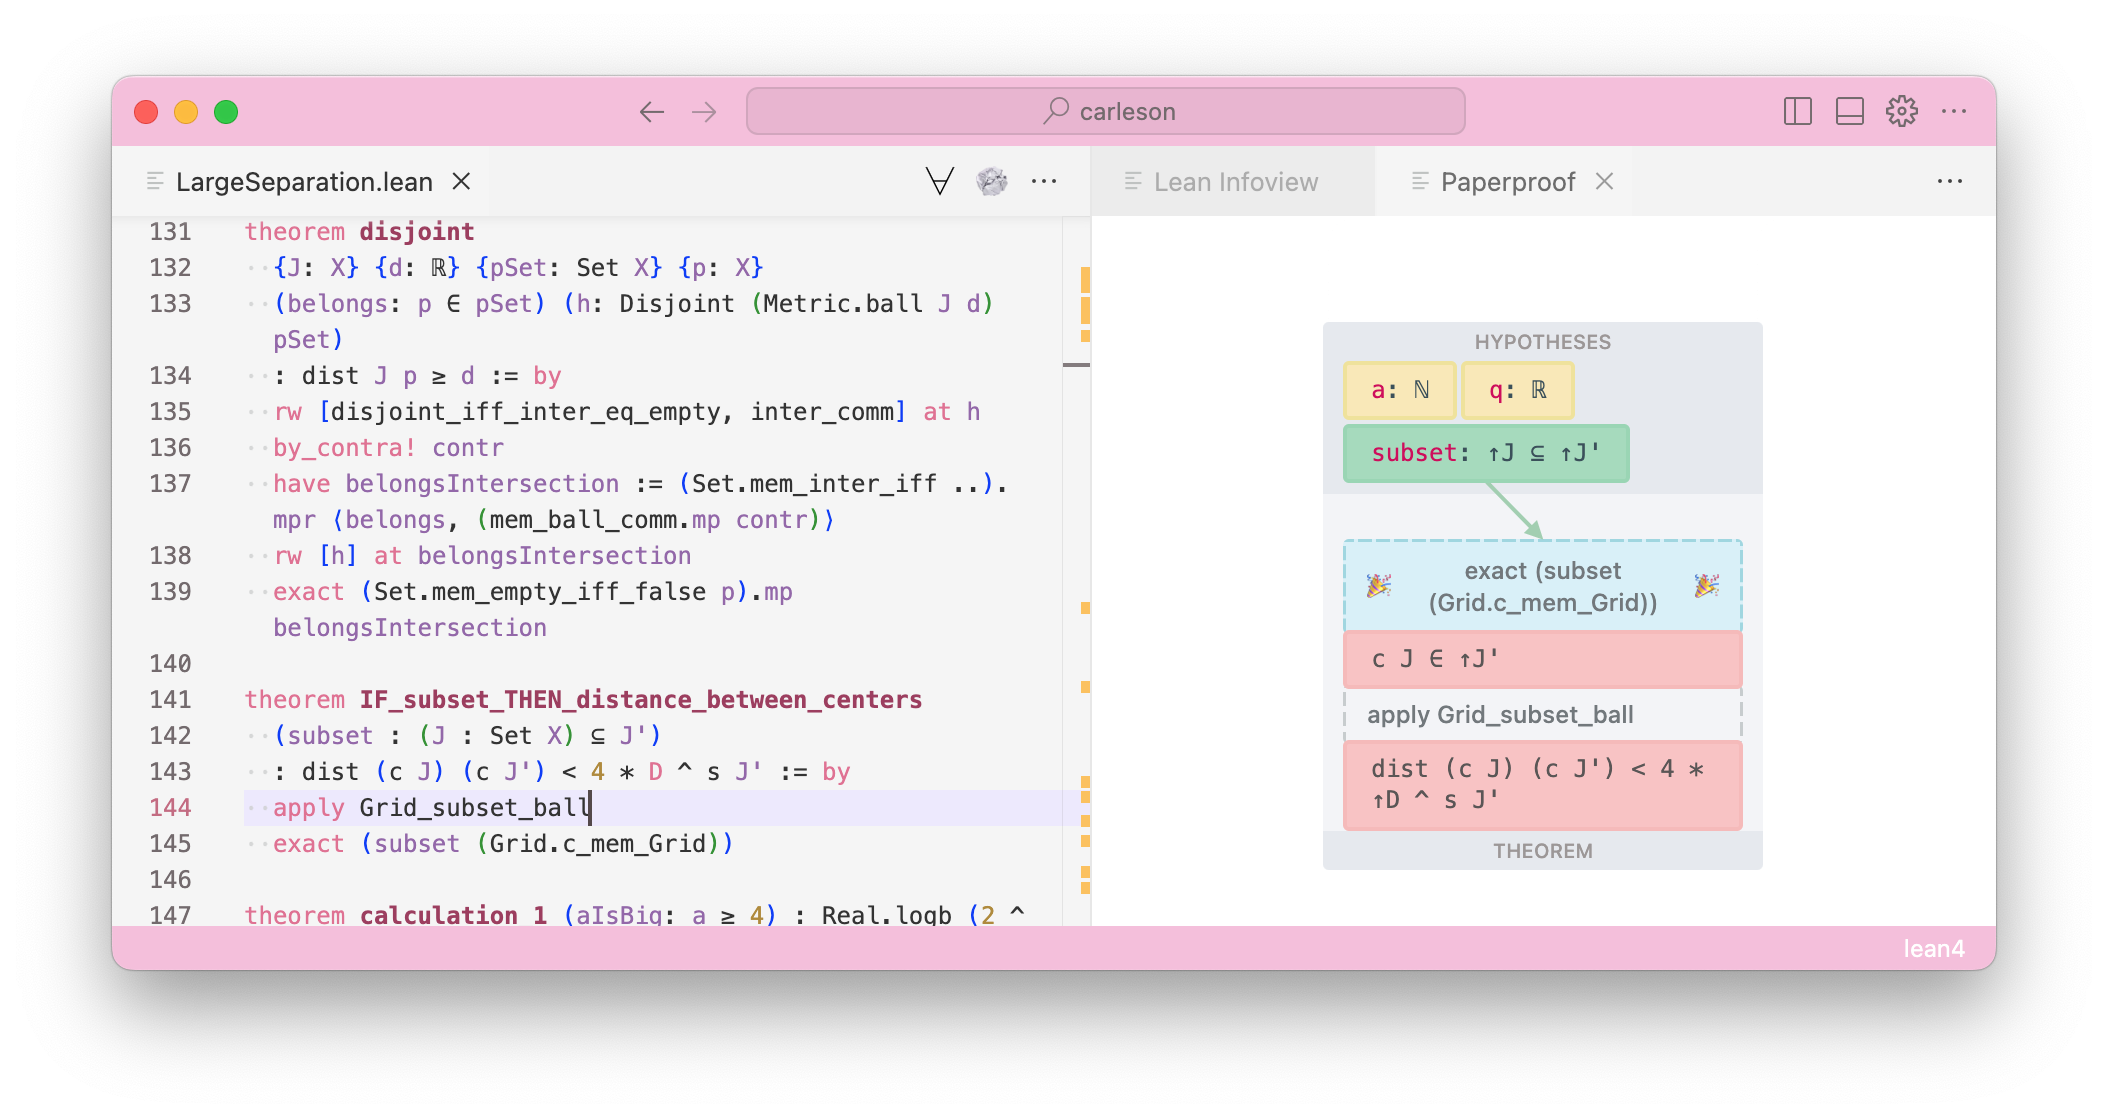Click the Paperproof crumpled paper icon
The image size is (2108, 1118).
pyautogui.click(x=992, y=181)
